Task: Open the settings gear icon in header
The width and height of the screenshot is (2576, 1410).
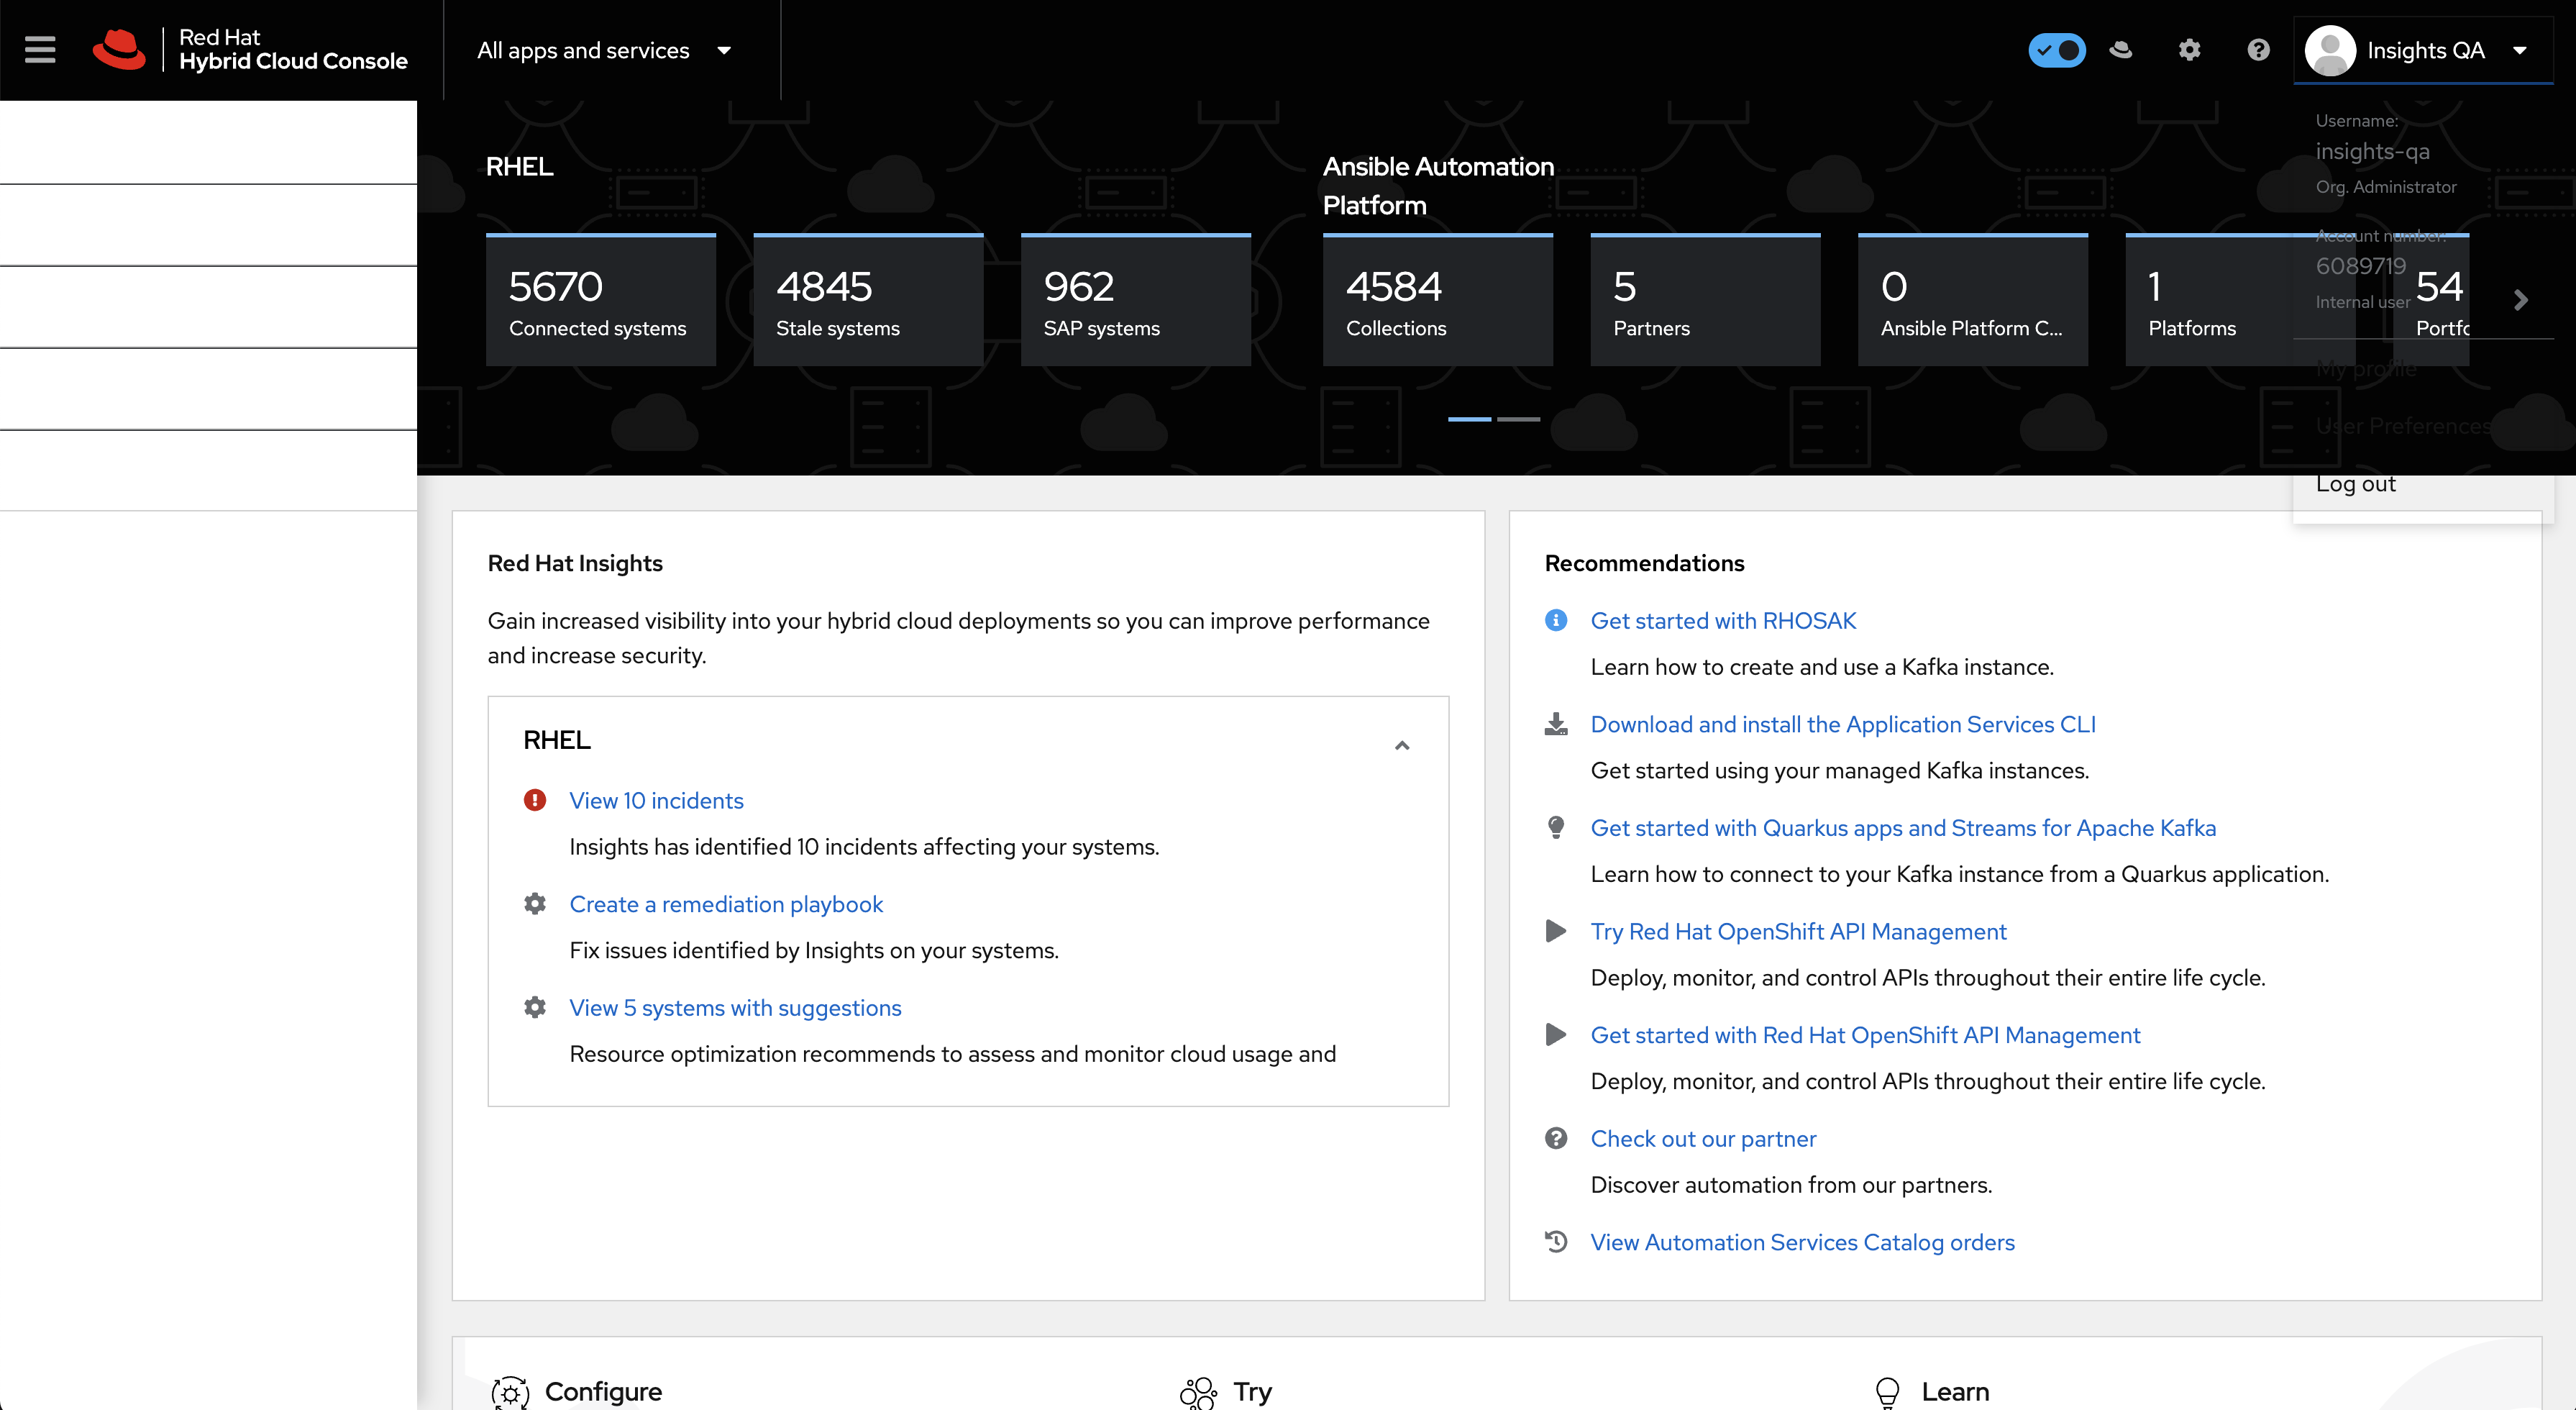Action: tap(2189, 50)
